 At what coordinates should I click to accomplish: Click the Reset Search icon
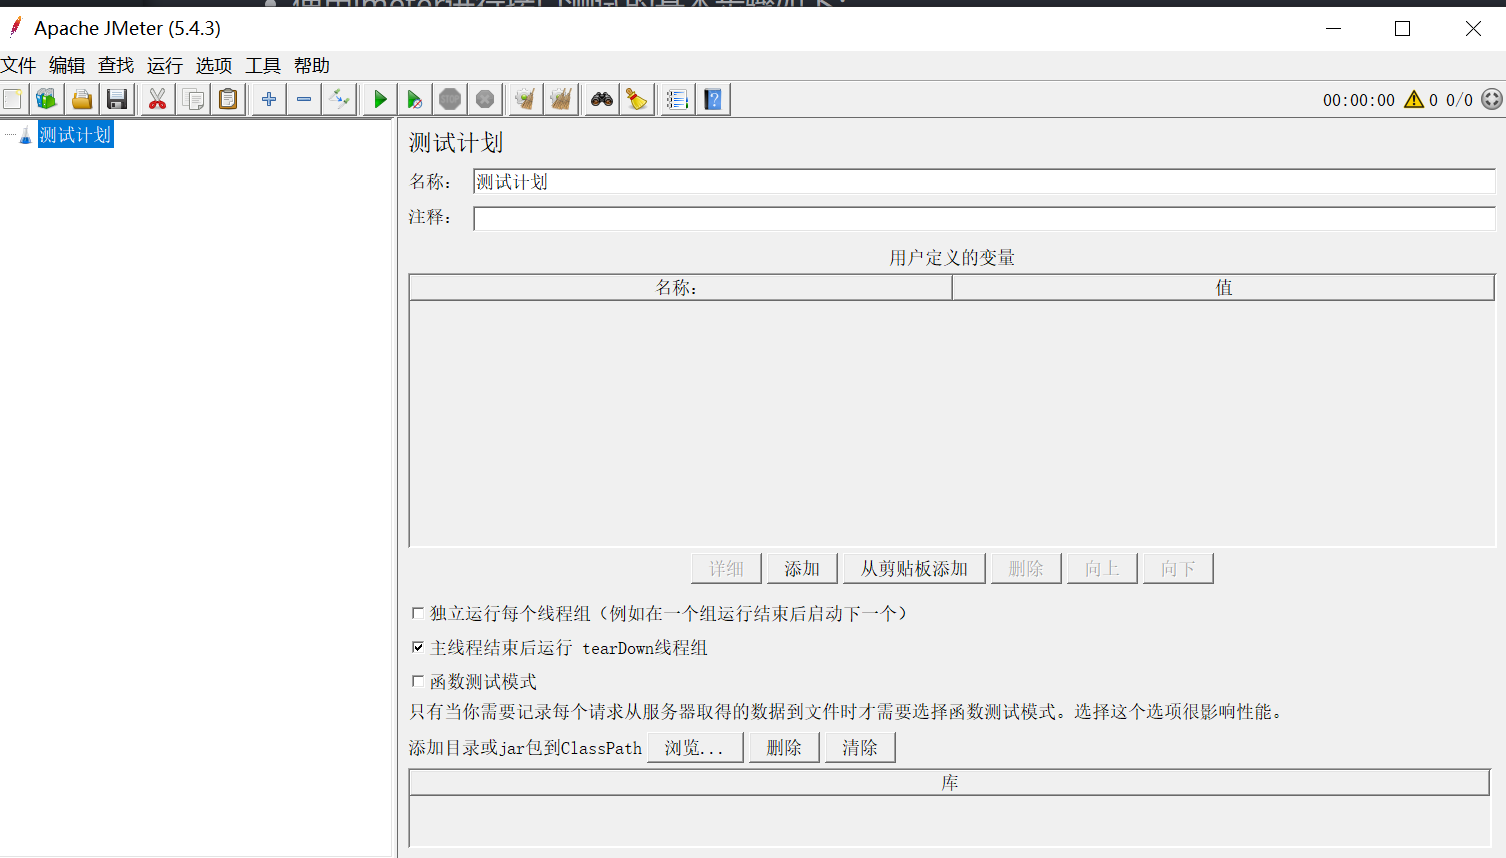click(637, 99)
